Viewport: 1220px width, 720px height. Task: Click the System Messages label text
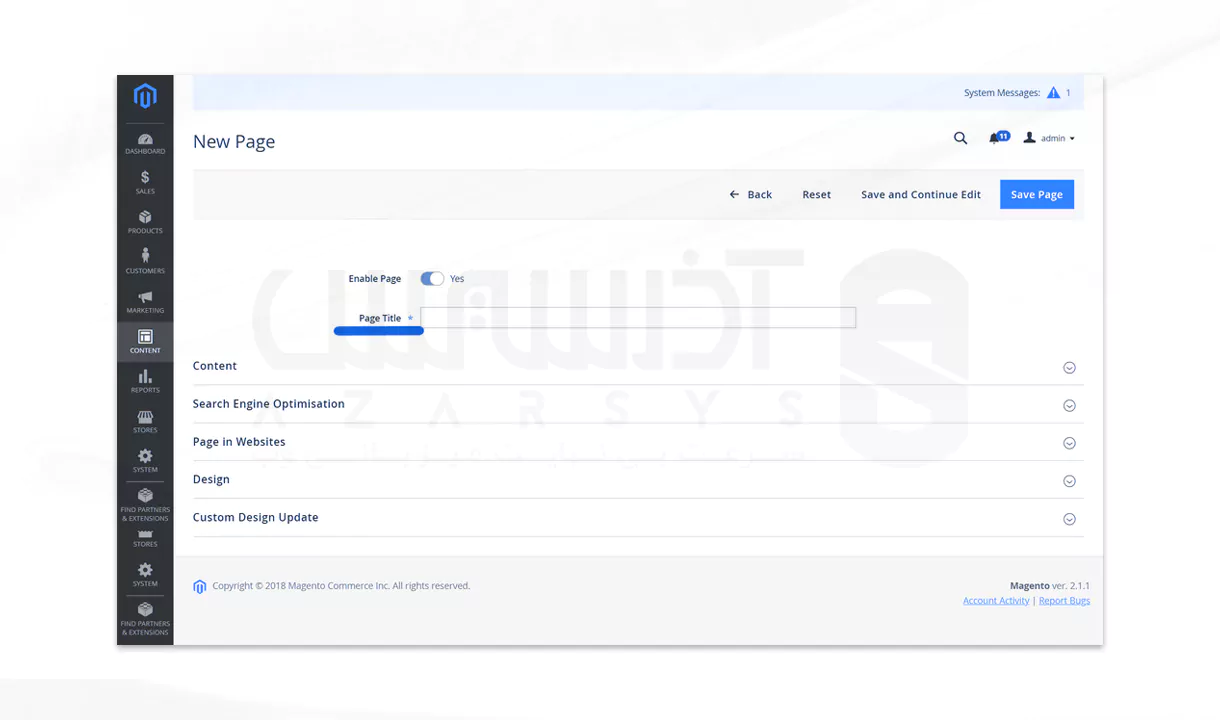pos(1002,93)
